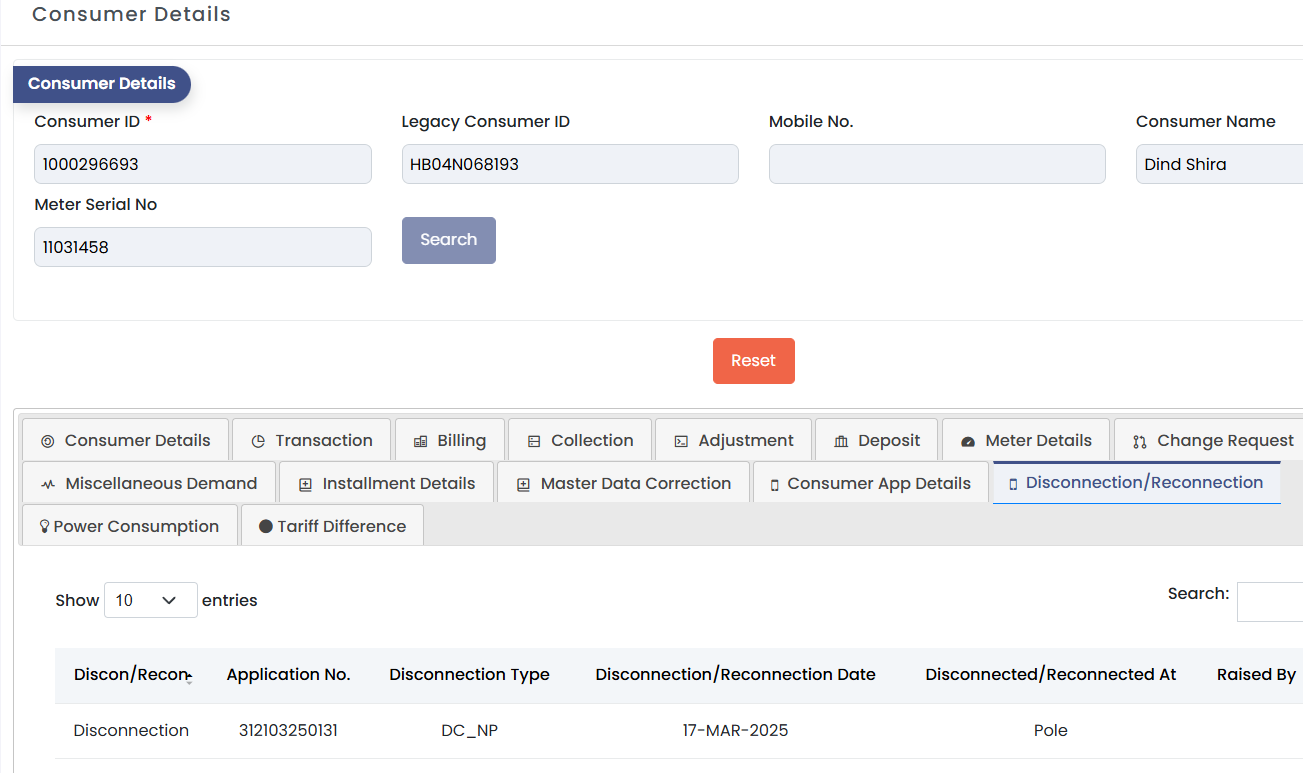
Task: Open the Show entries count dropdown
Action: [150, 600]
